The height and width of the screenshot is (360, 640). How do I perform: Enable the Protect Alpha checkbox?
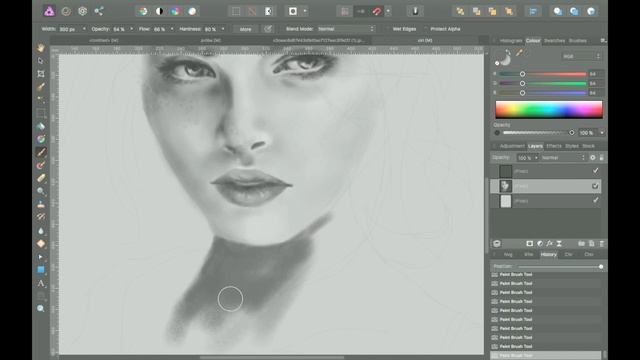pos(425,29)
